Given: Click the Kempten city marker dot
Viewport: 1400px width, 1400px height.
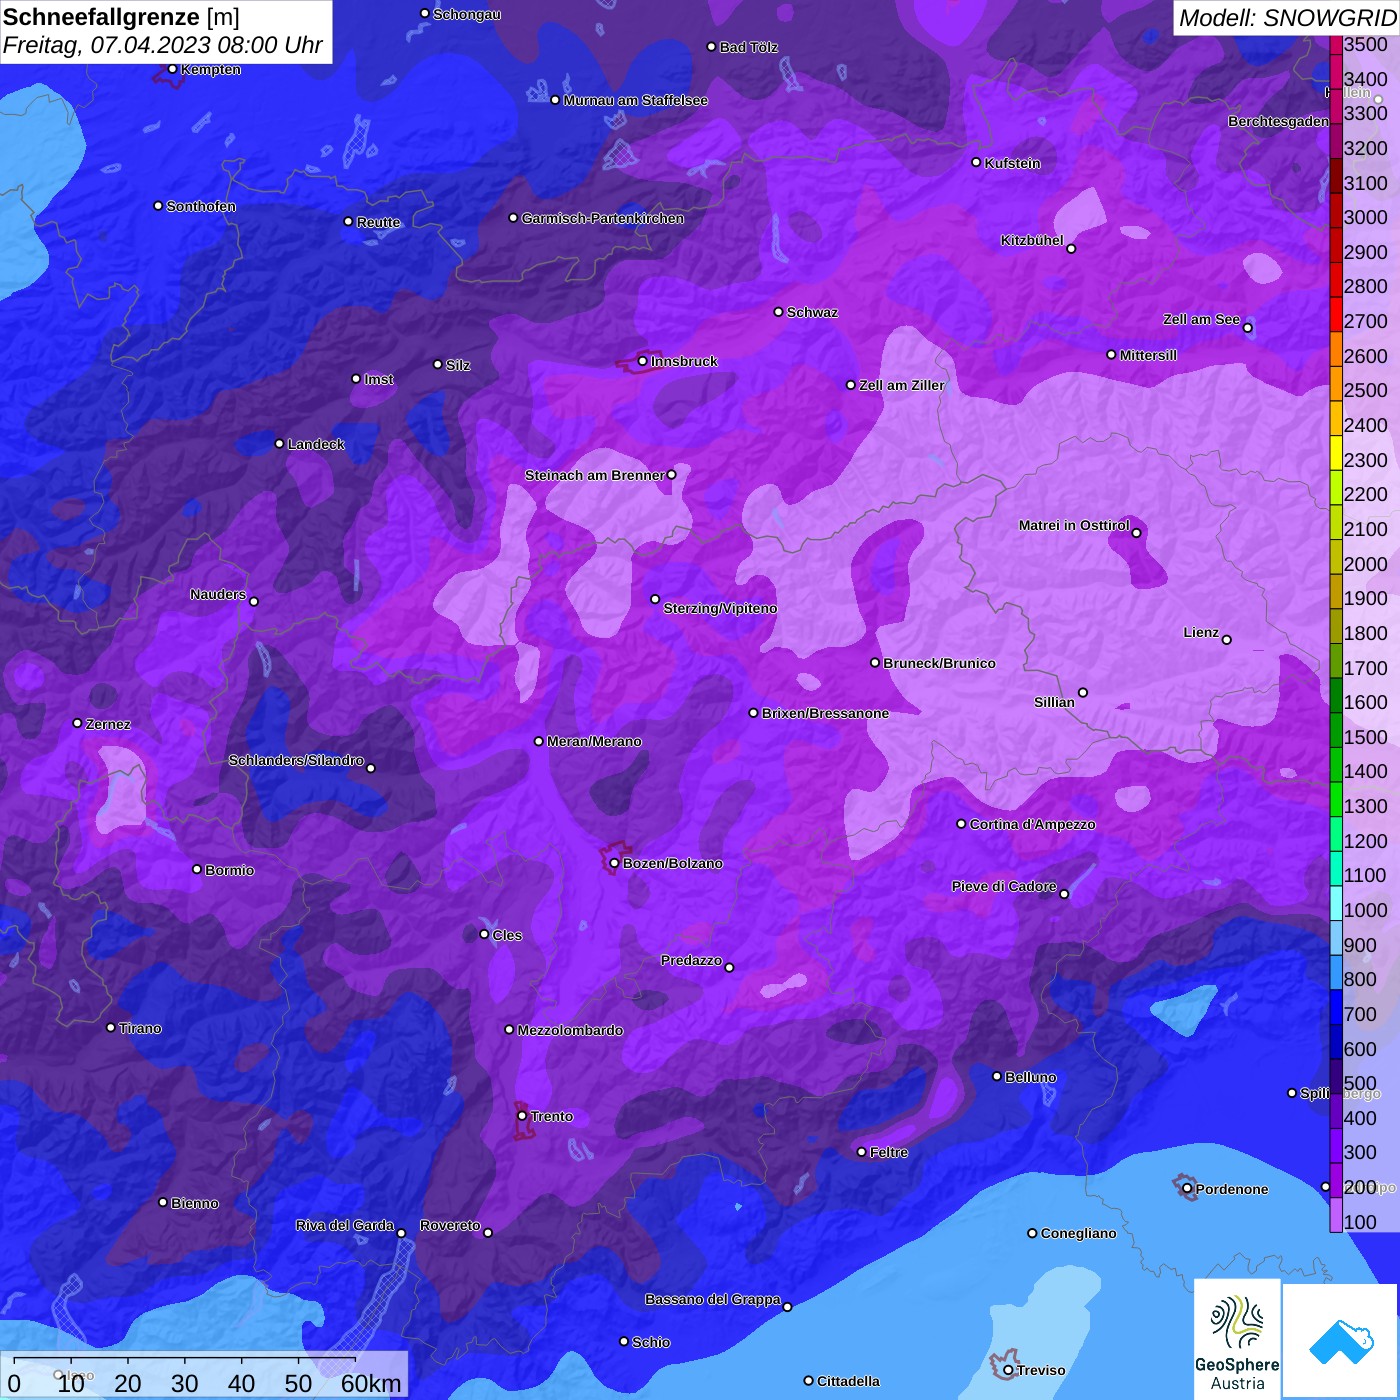Looking at the screenshot, I should [x=172, y=69].
